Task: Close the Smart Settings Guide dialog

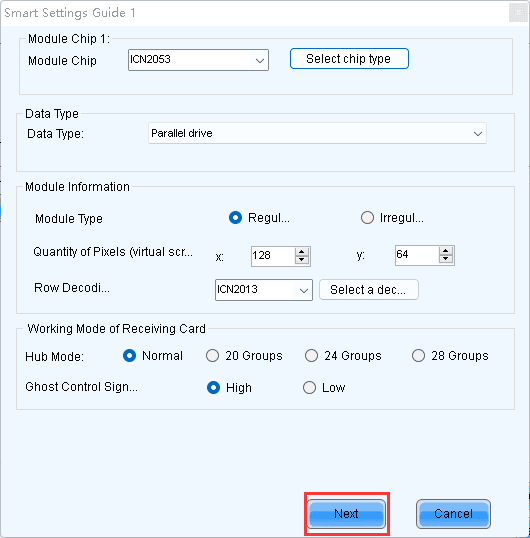Action: coord(518,13)
